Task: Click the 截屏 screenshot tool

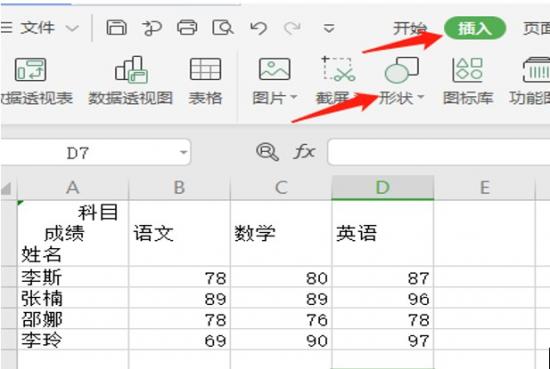Action: pyautogui.click(x=337, y=81)
